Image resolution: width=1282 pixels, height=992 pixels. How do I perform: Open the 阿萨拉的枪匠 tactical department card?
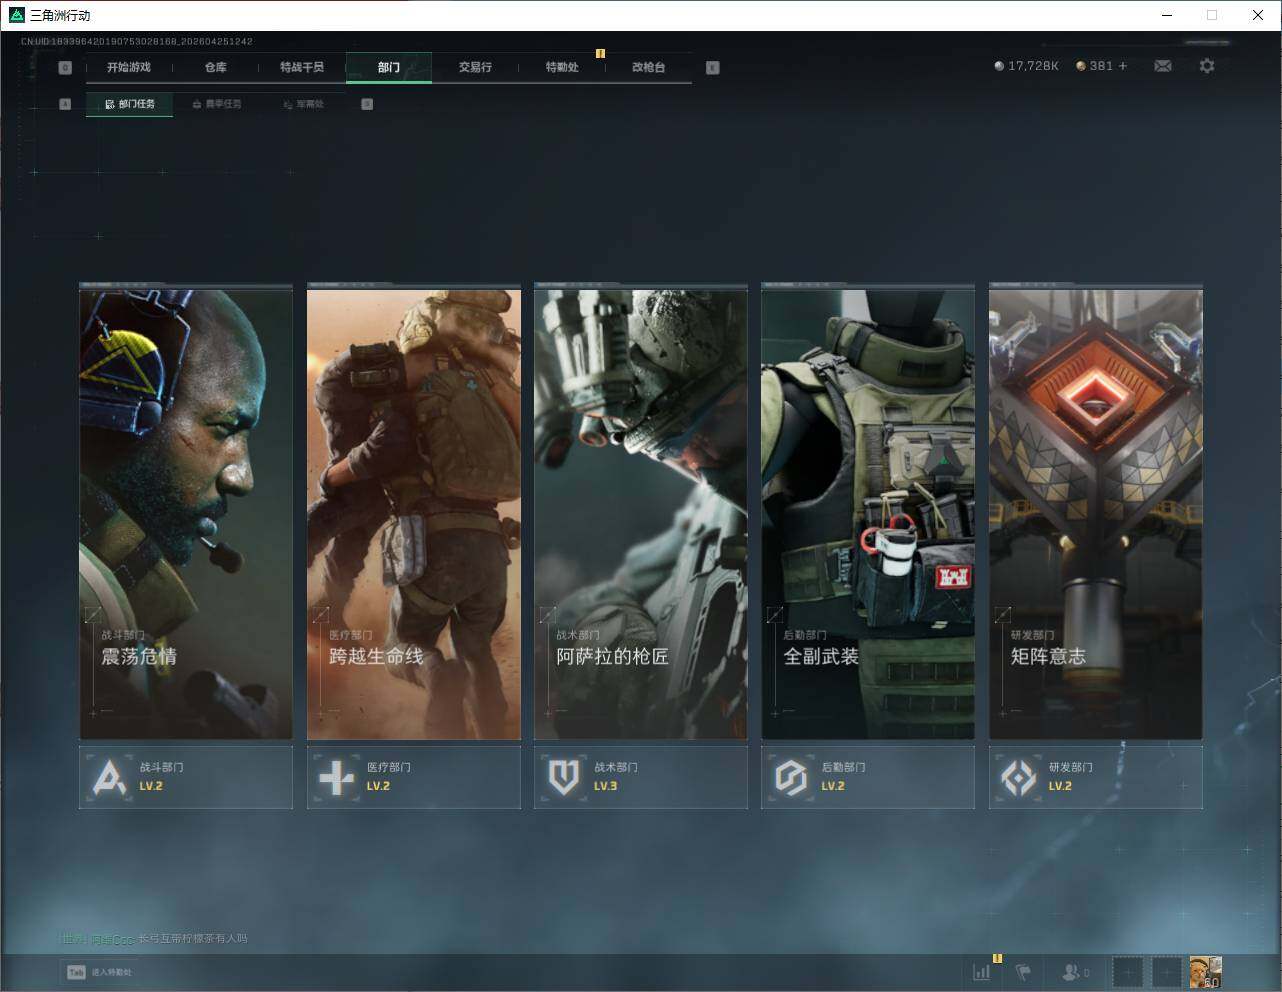click(x=641, y=514)
